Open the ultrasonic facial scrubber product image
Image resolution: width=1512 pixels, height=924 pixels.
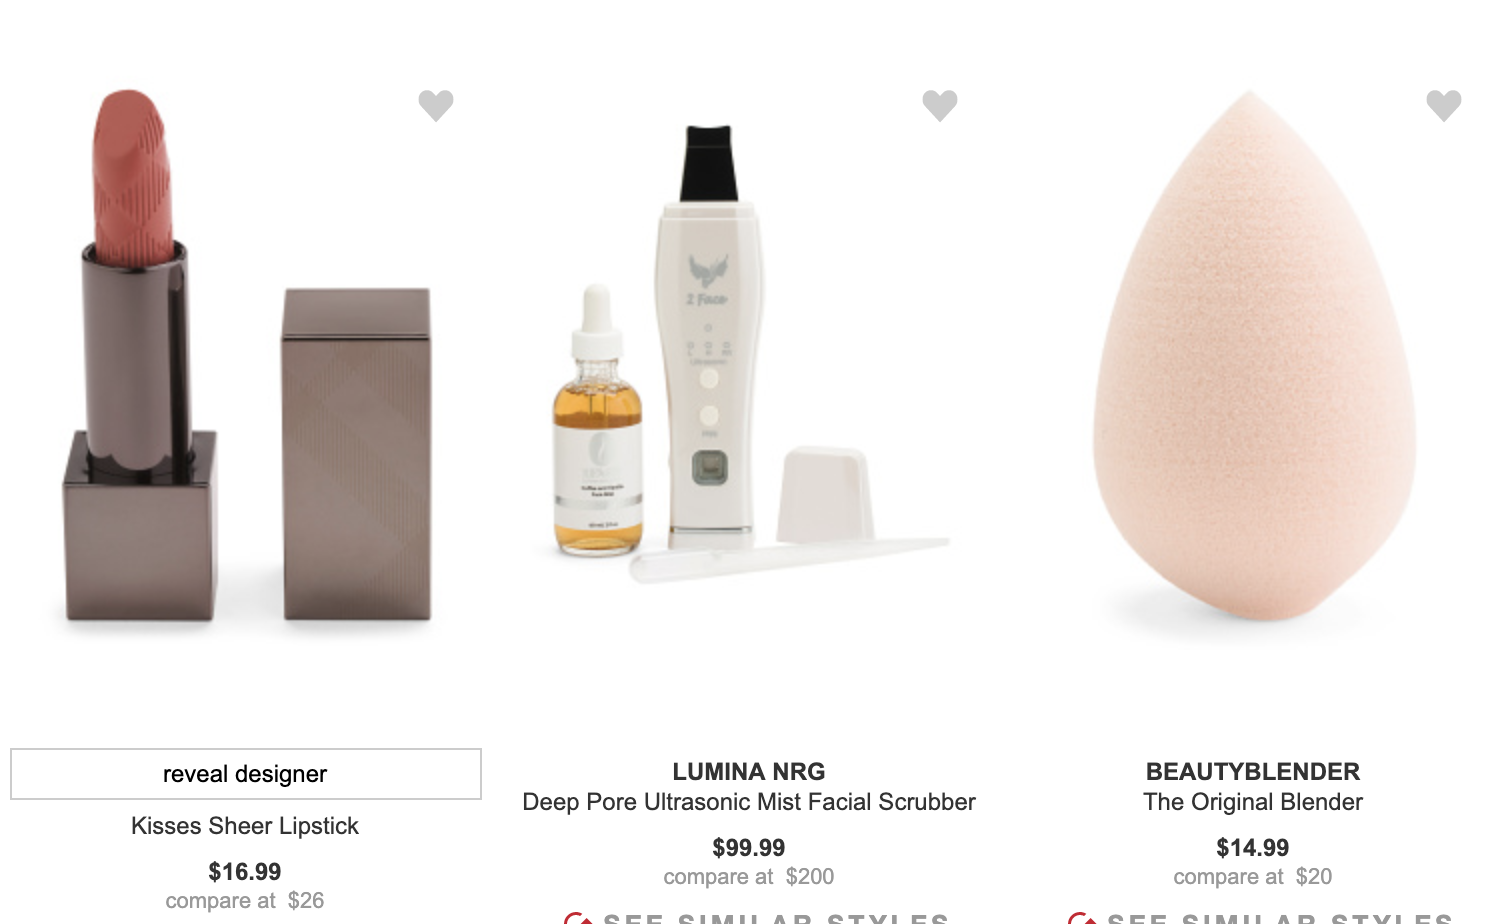click(750, 352)
